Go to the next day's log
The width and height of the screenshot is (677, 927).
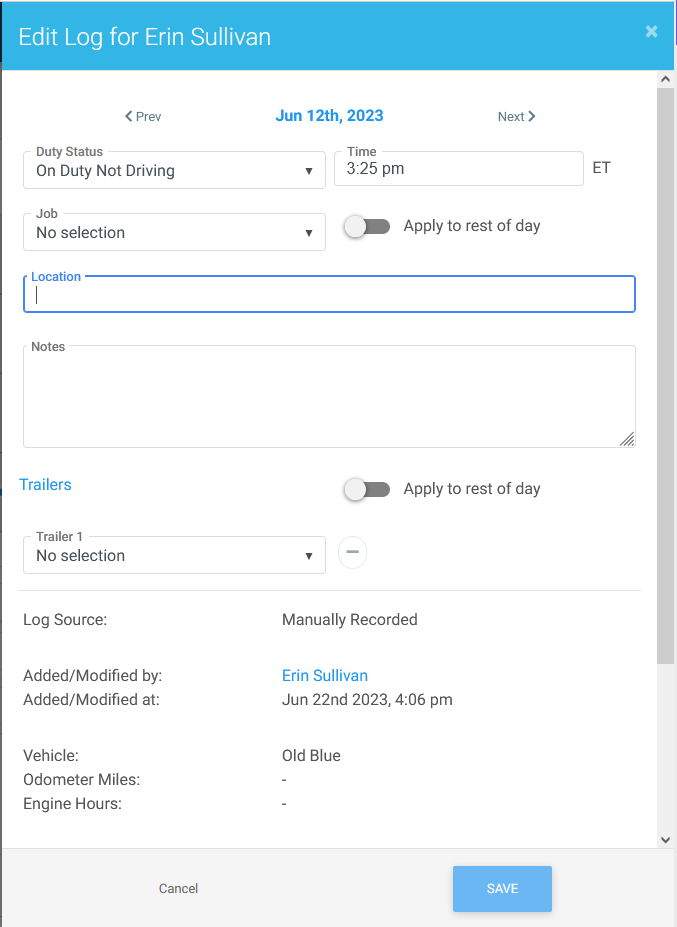(x=516, y=117)
